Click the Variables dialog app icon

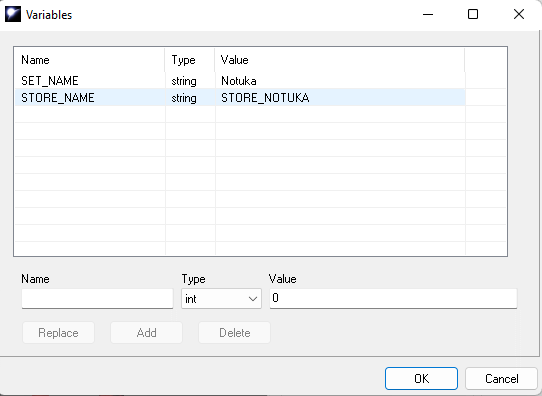[13, 14]
